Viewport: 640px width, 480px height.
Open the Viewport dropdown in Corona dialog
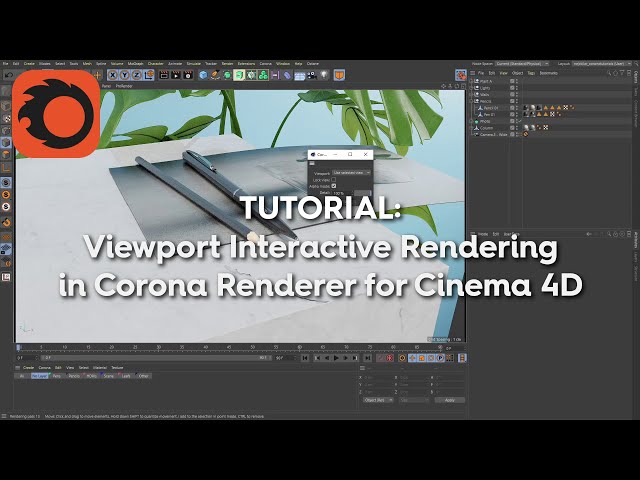coord(351,173)
